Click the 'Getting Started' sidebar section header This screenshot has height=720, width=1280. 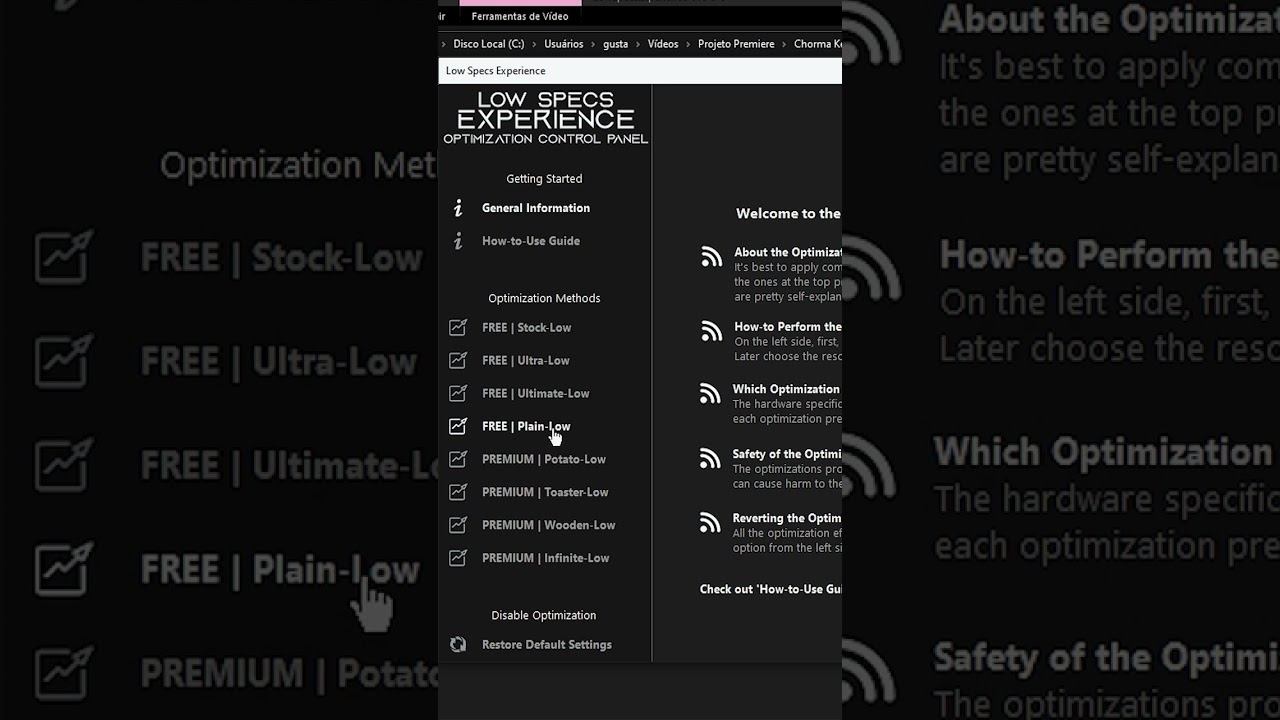[544, 179]
